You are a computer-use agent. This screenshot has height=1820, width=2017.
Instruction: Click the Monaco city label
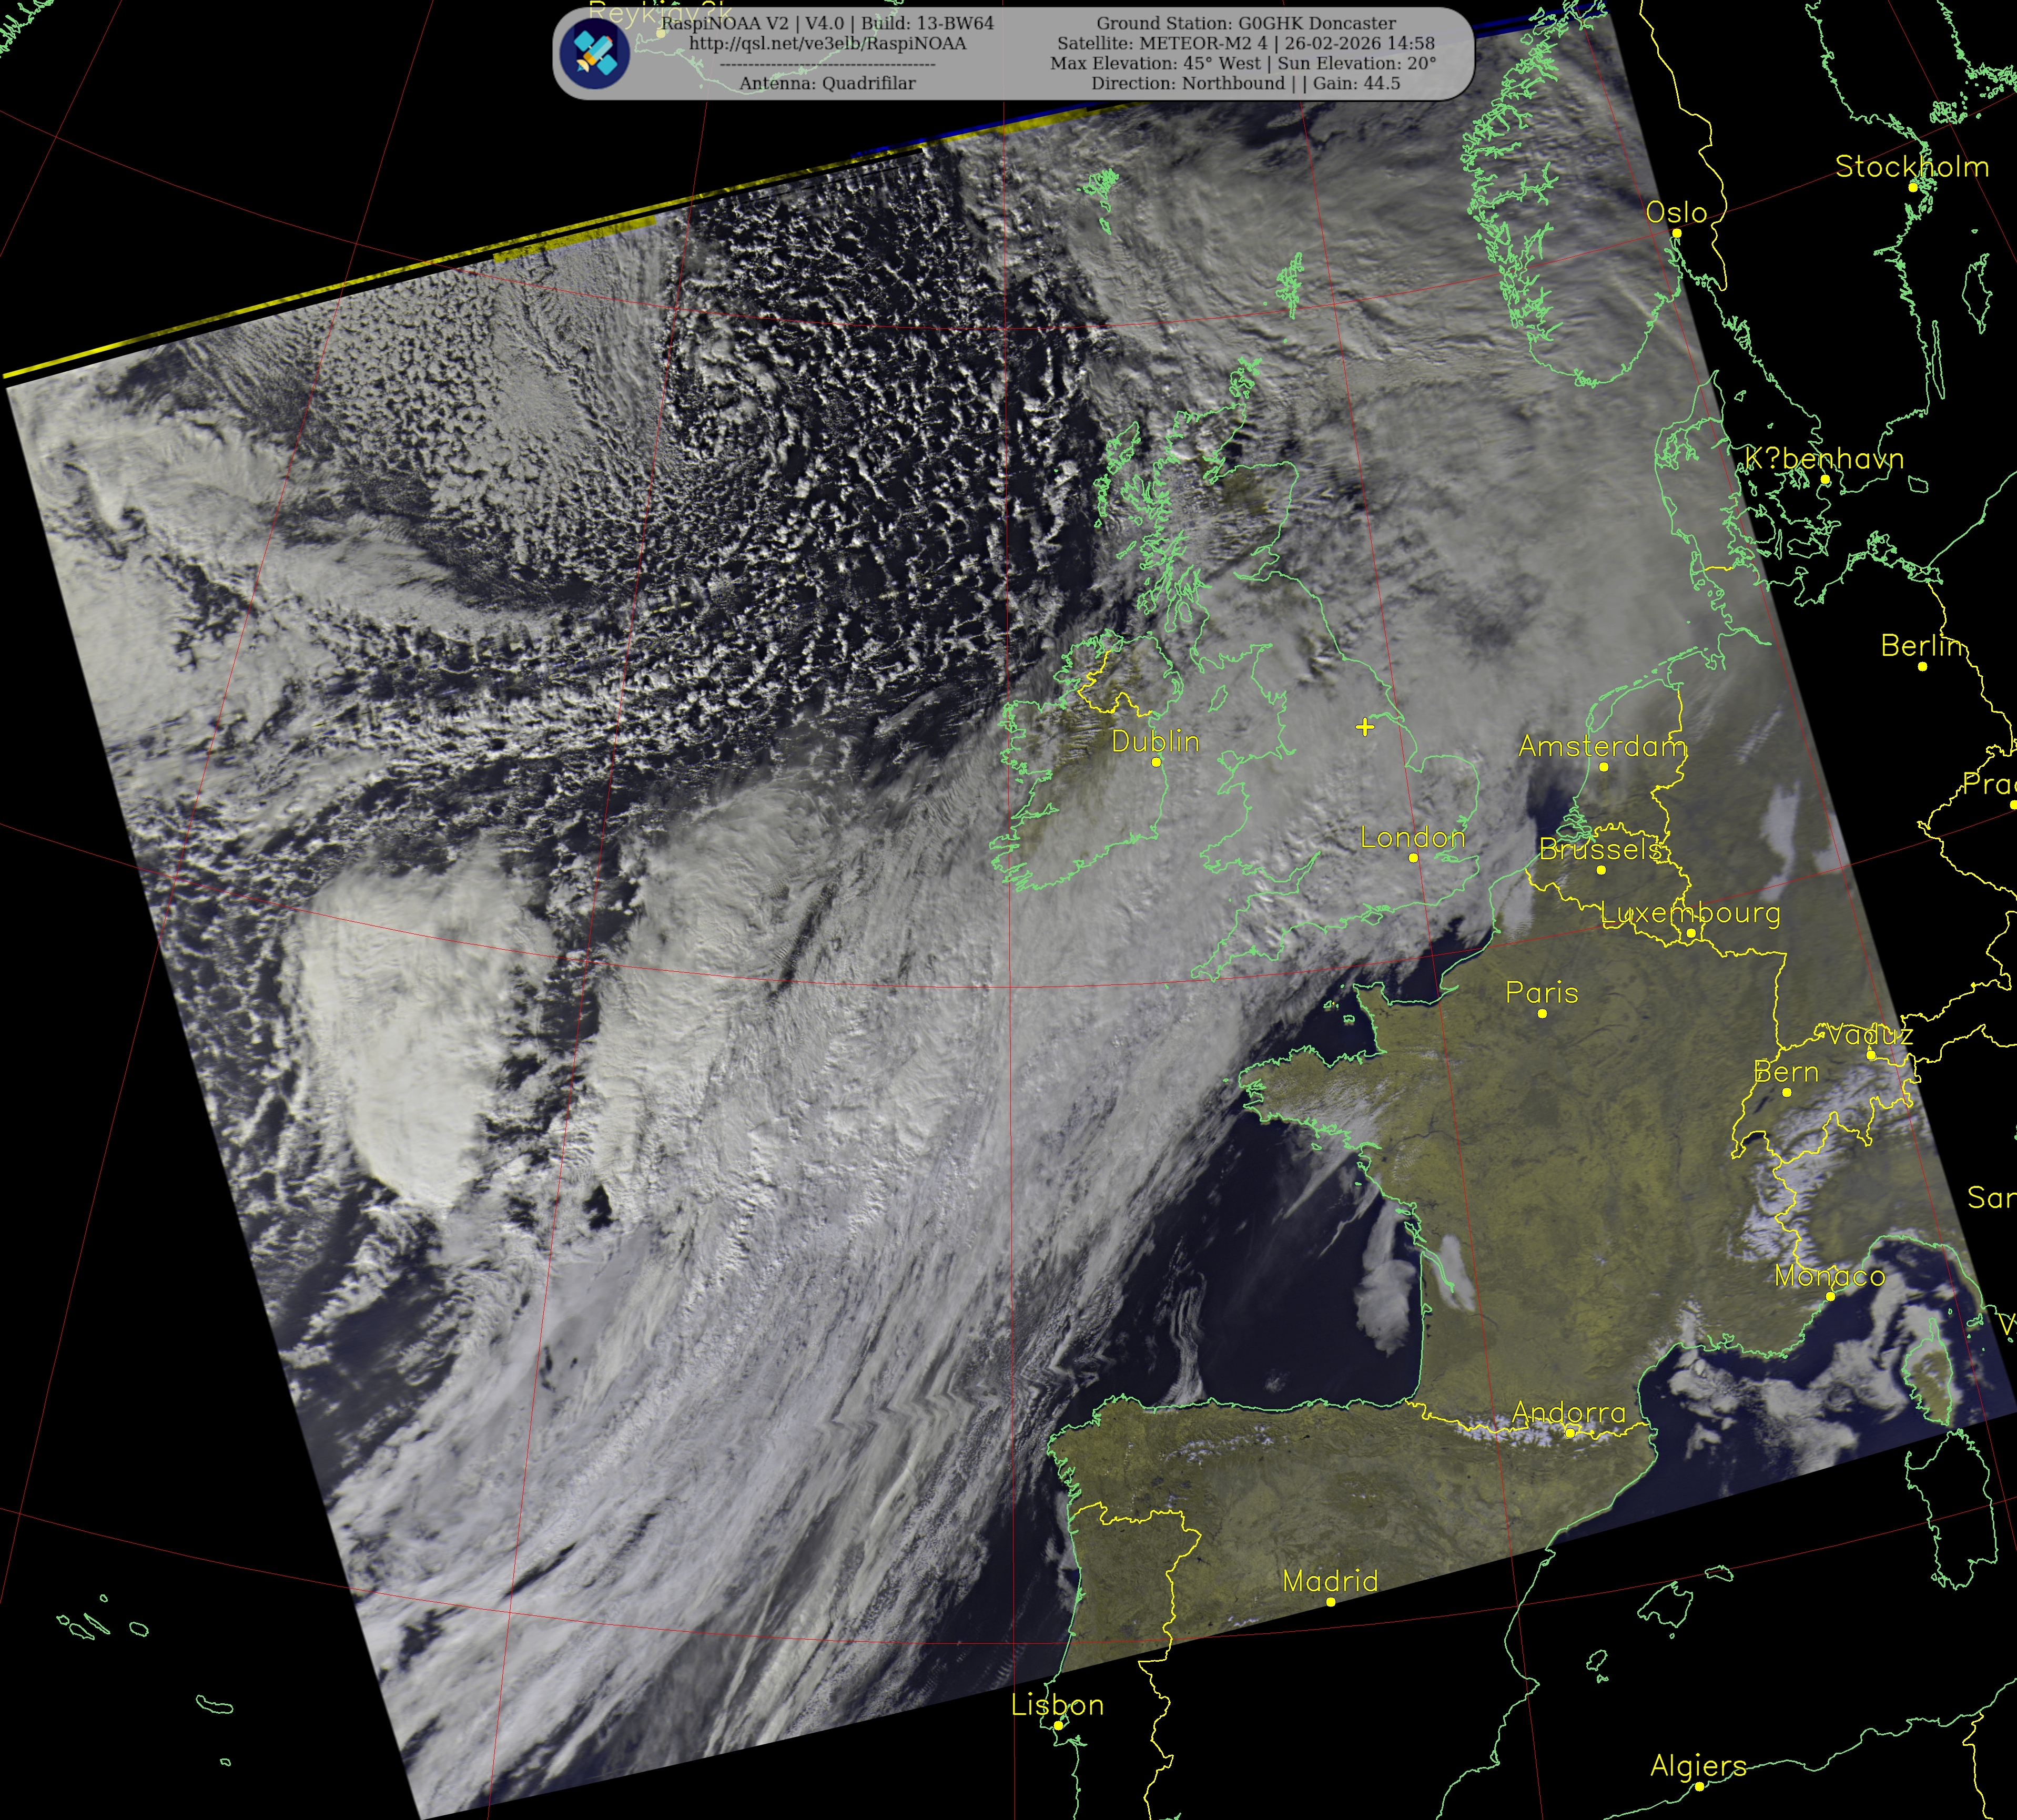tap(1829, 1276)
